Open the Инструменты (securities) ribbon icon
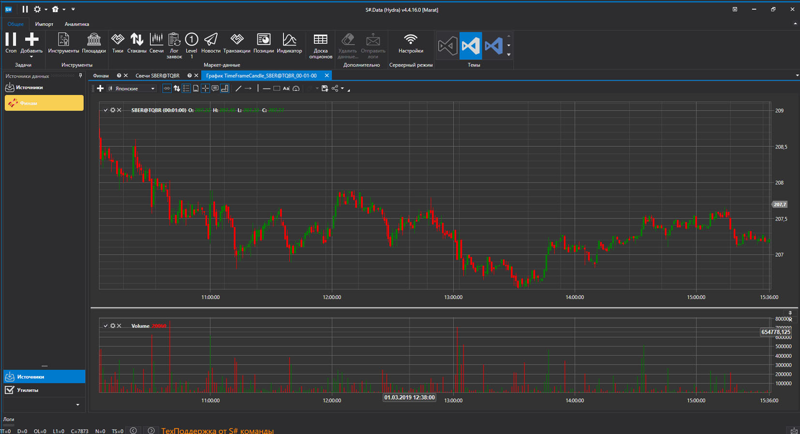800x434 pixels. 63,42
